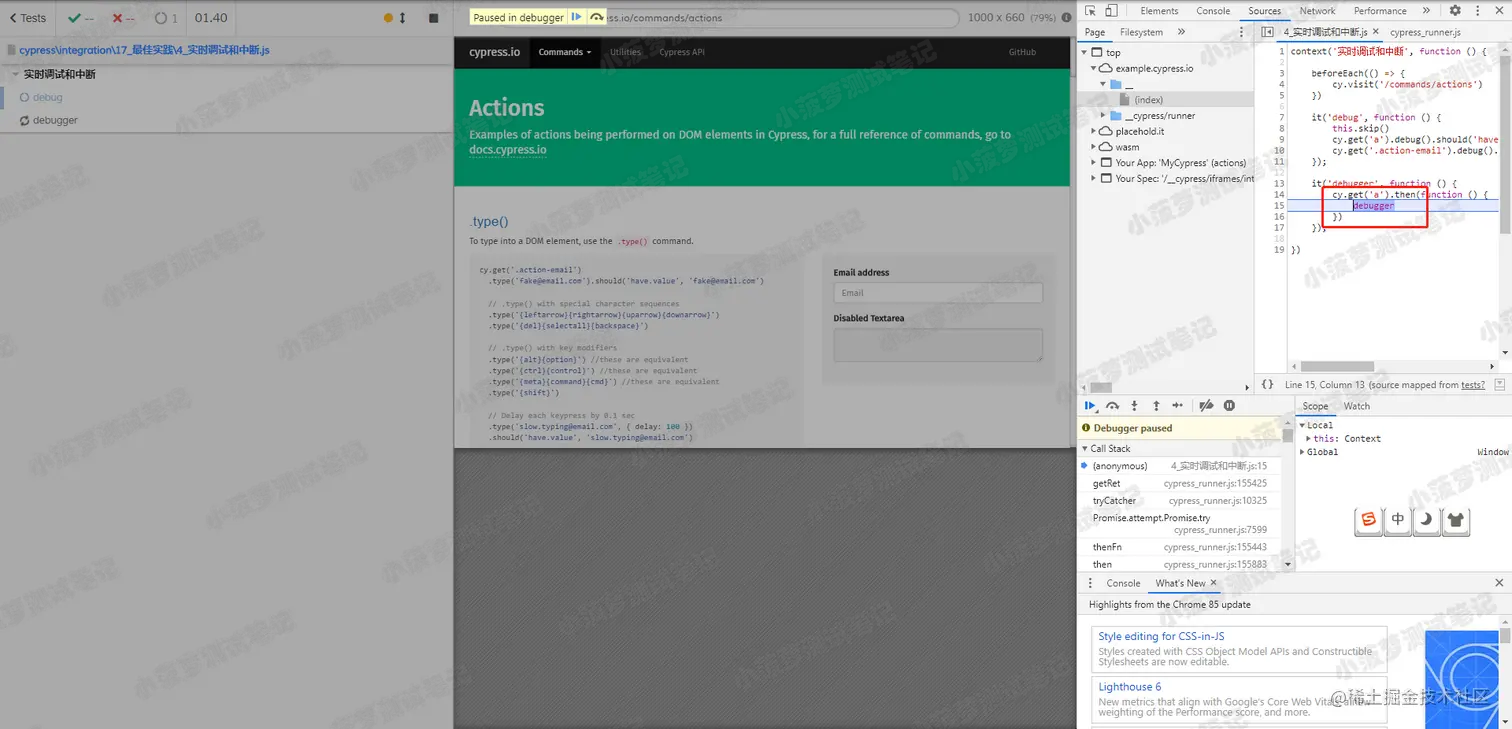Click the Email input field
The height and width of the screenshot is (729, 1512).
pos(938,293)
